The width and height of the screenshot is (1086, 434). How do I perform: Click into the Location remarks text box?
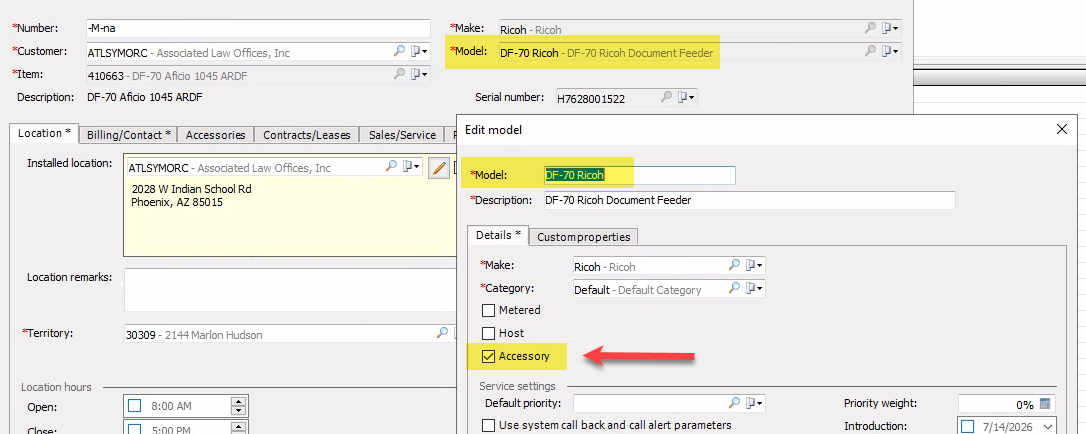pos(290,291)
